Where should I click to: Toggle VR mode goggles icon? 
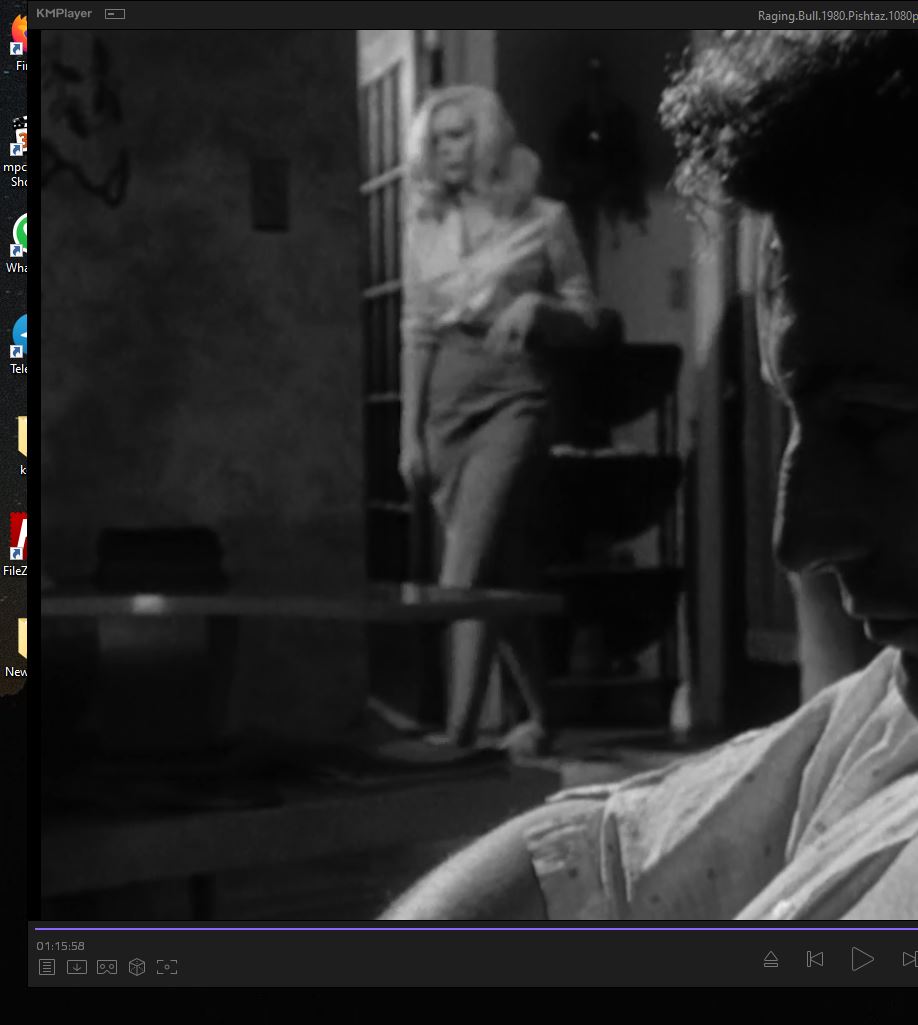(x=107, y=967)
